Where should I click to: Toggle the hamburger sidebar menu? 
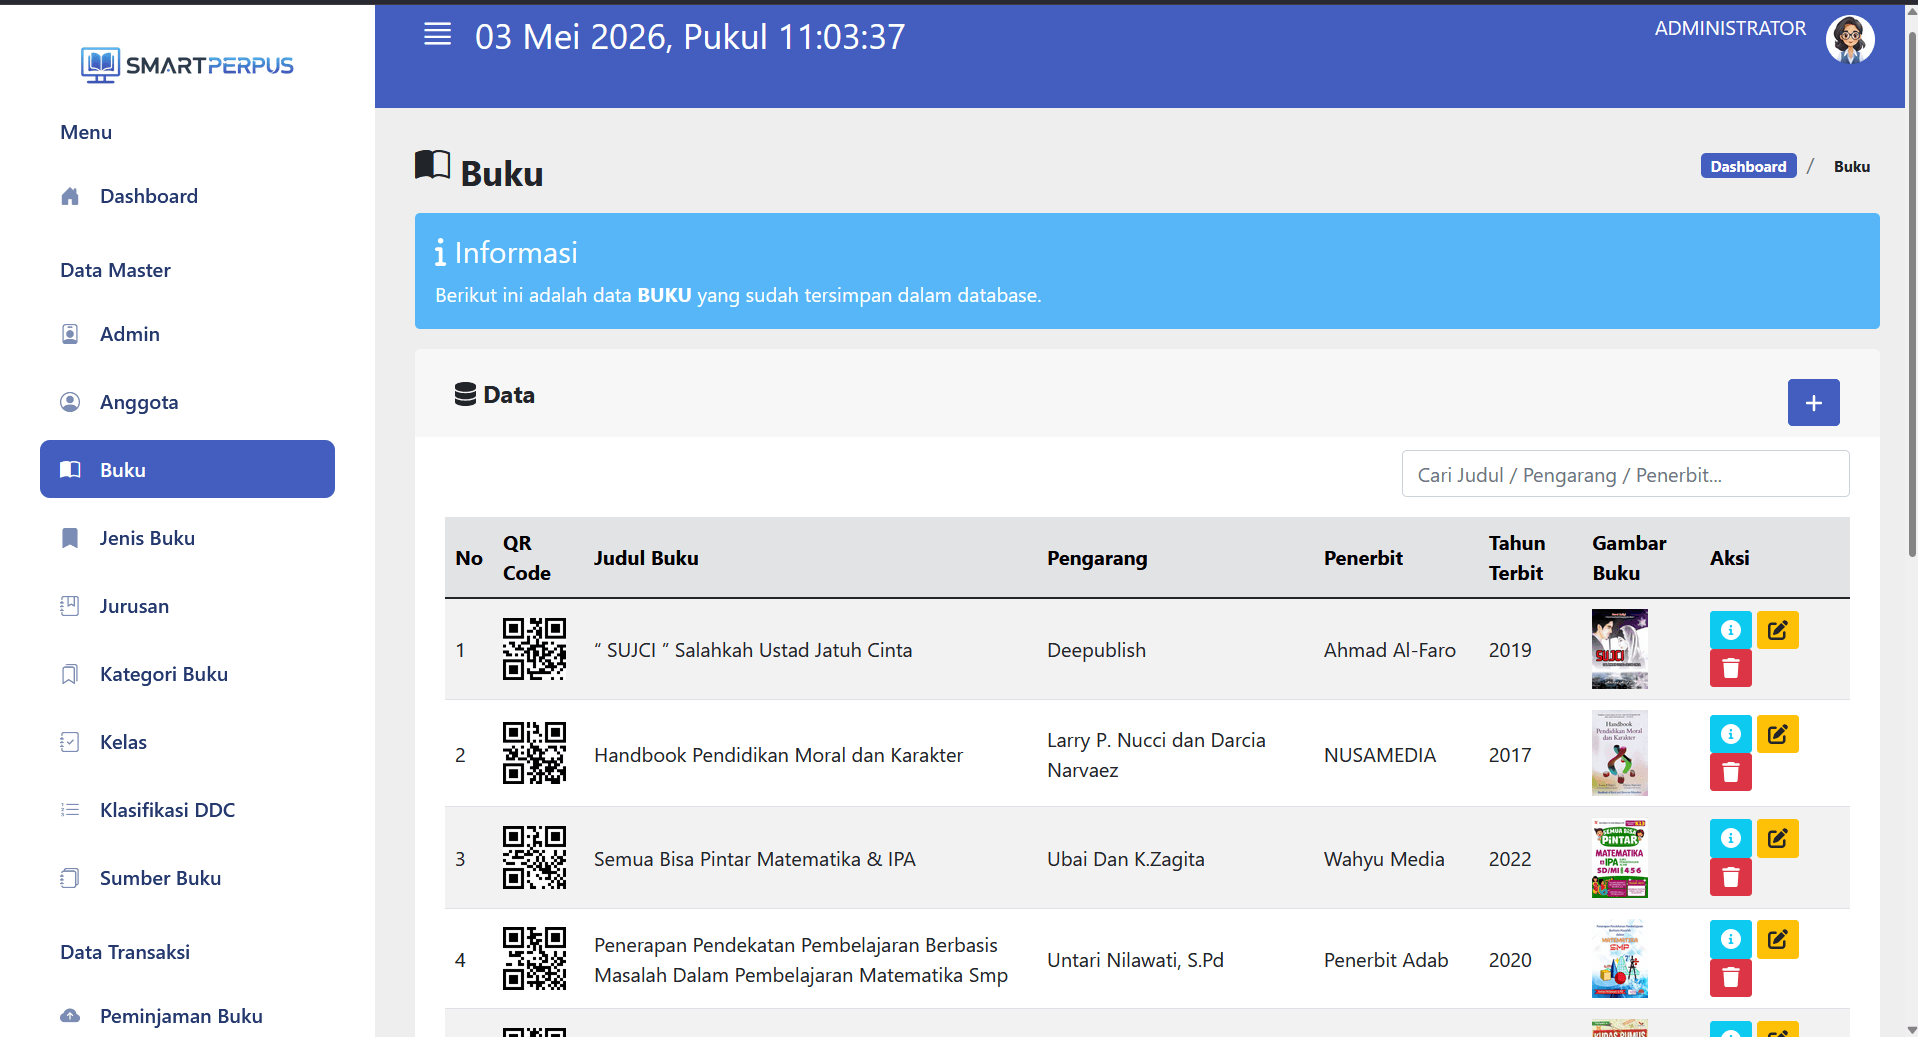coord(437,35)
